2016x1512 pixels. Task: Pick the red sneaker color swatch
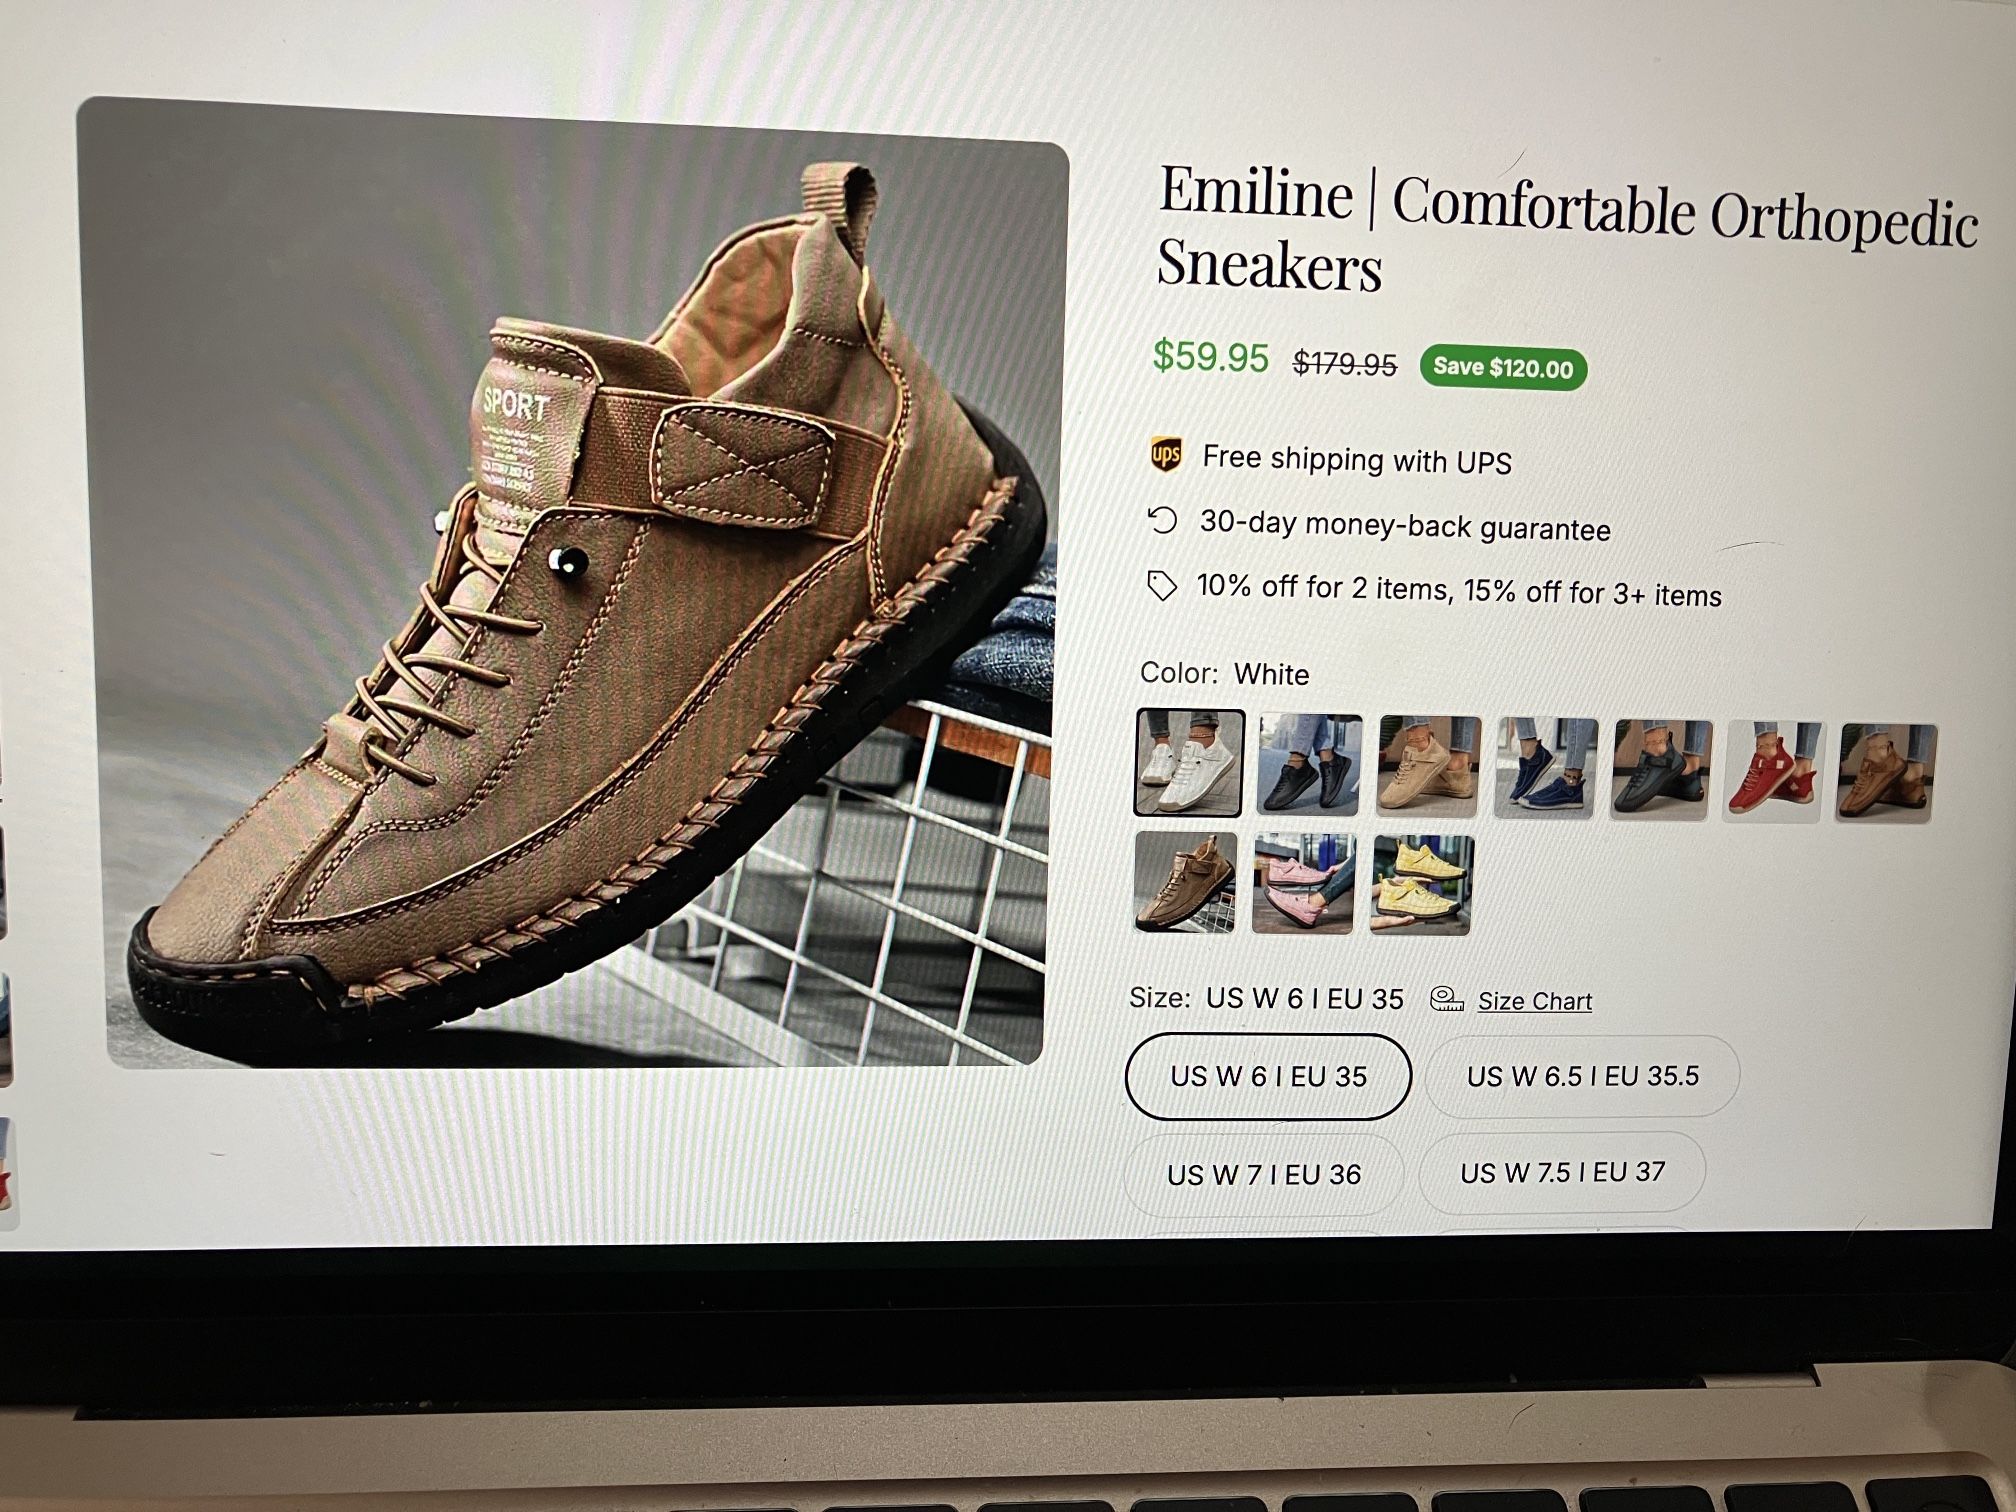[1775, 772]
